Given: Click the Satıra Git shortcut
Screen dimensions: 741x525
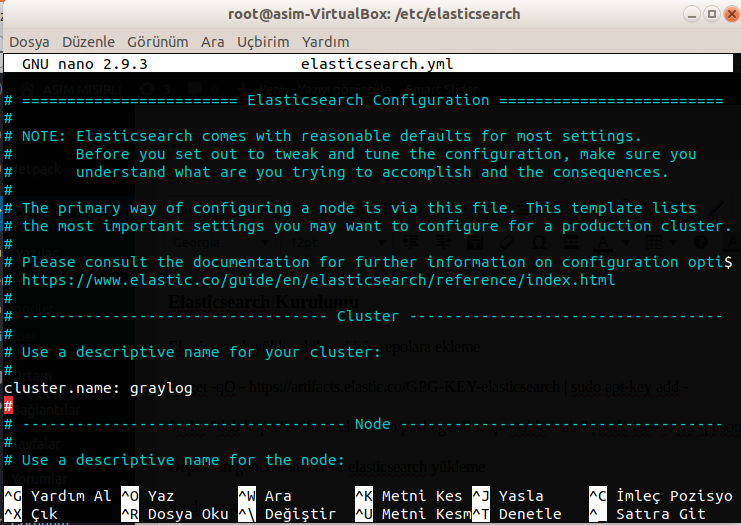Looking at the screenshot, I should [647, 514].
